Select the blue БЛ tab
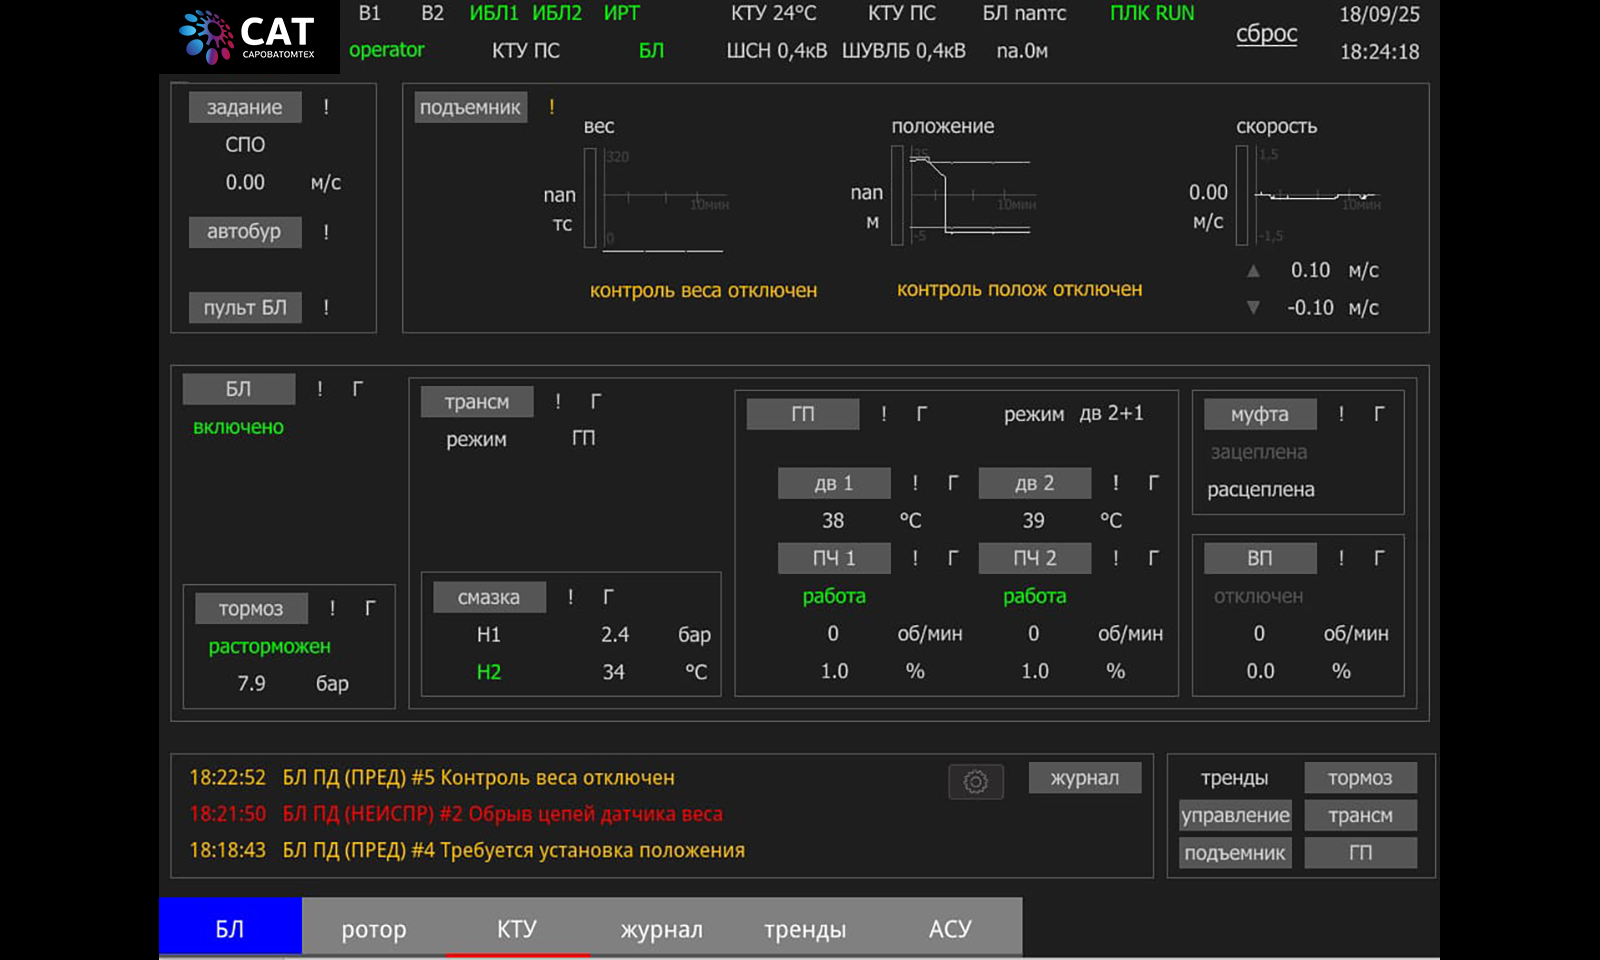1600x960 pixels. coord(230,926)
